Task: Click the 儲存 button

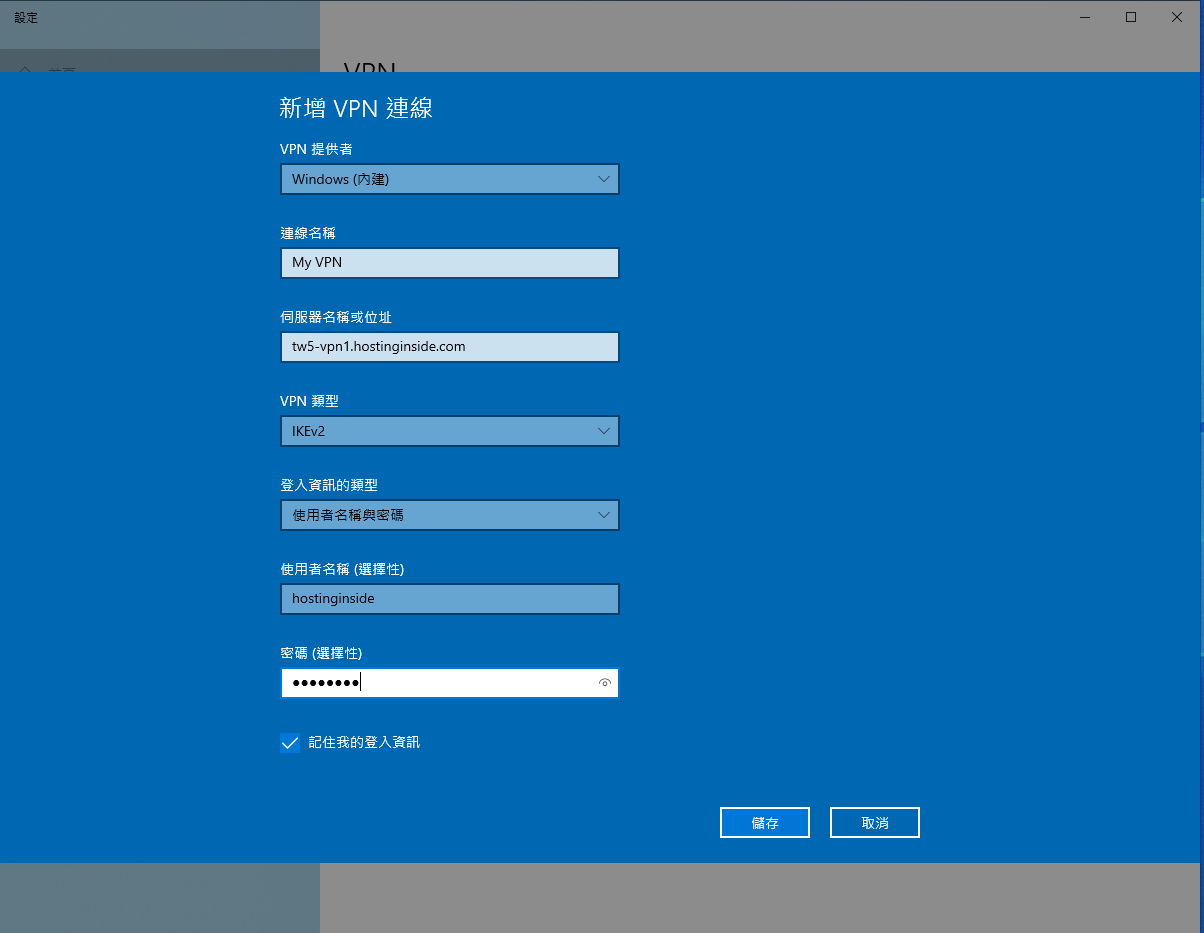Action: click(765, 823)
